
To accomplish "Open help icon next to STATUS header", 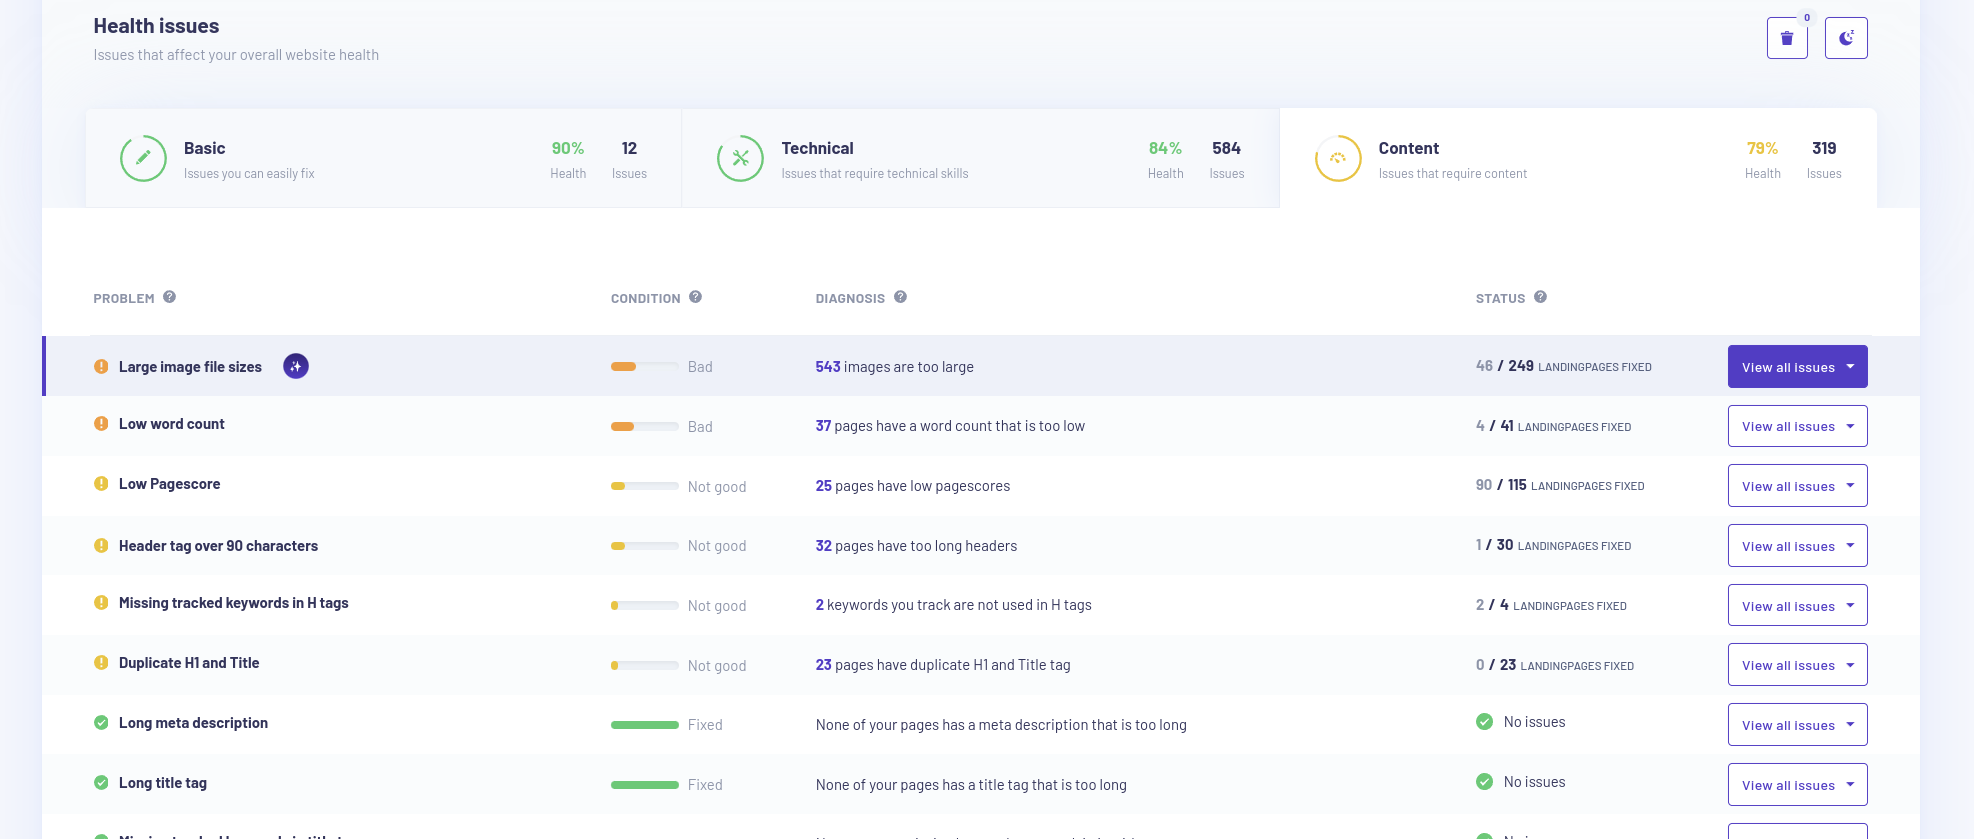I will click(x=1540, y=297).
